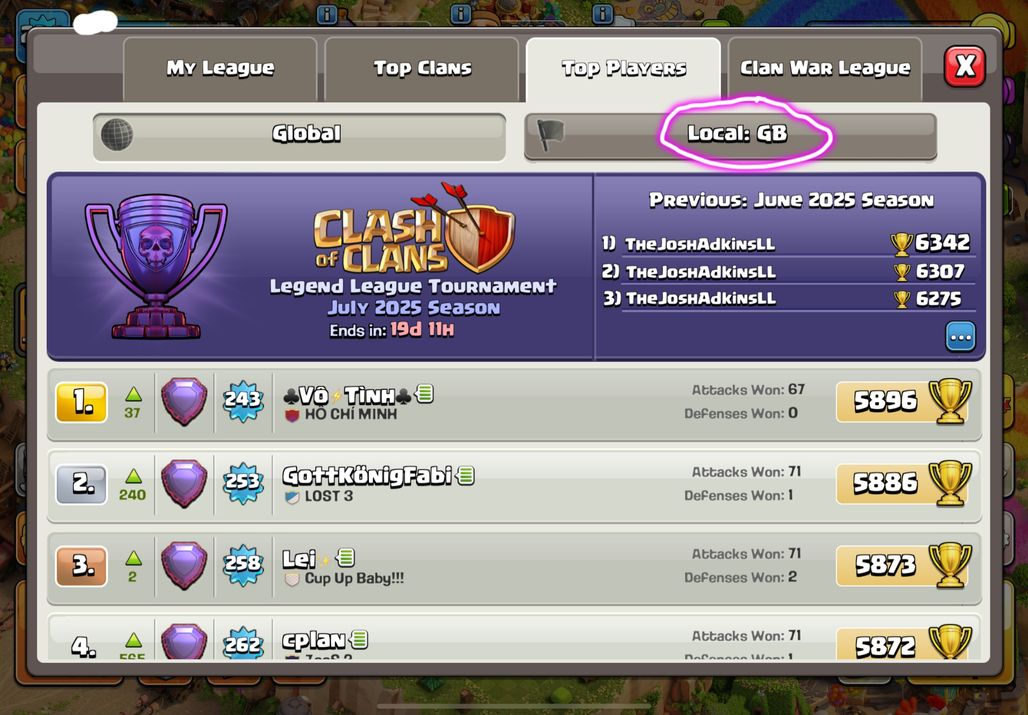
Task: Open the green chat icon beside Vô Tình
Action: 425,394
